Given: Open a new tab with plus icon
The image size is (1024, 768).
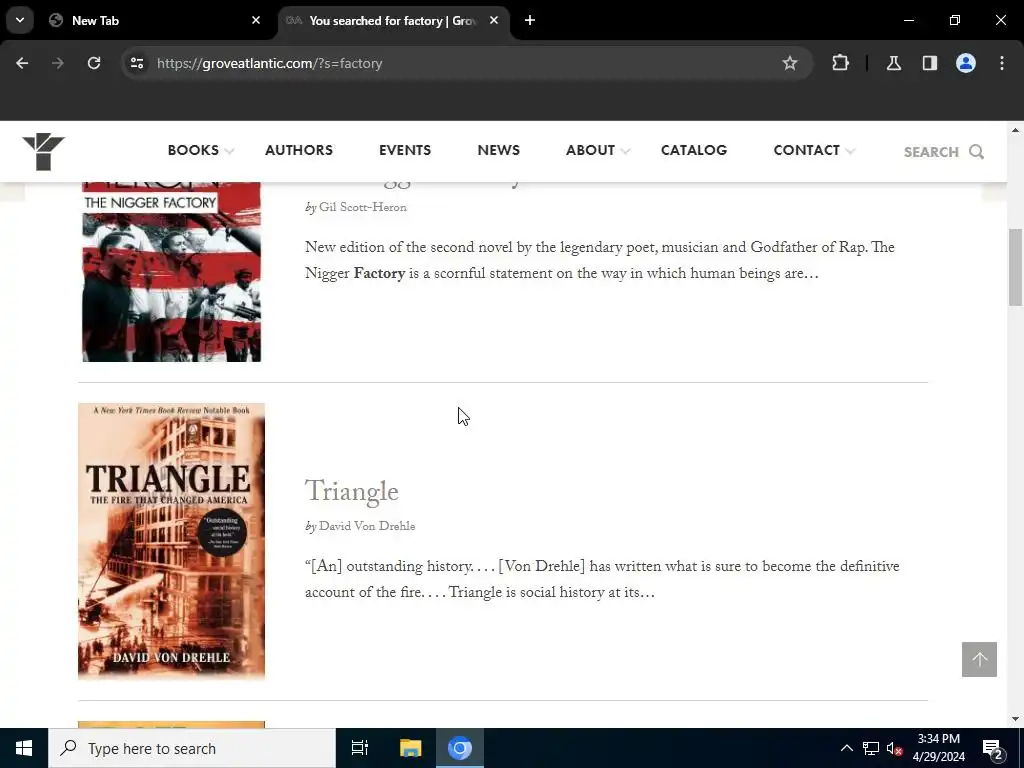Looking at the screenshot, I should coord(530,20).
